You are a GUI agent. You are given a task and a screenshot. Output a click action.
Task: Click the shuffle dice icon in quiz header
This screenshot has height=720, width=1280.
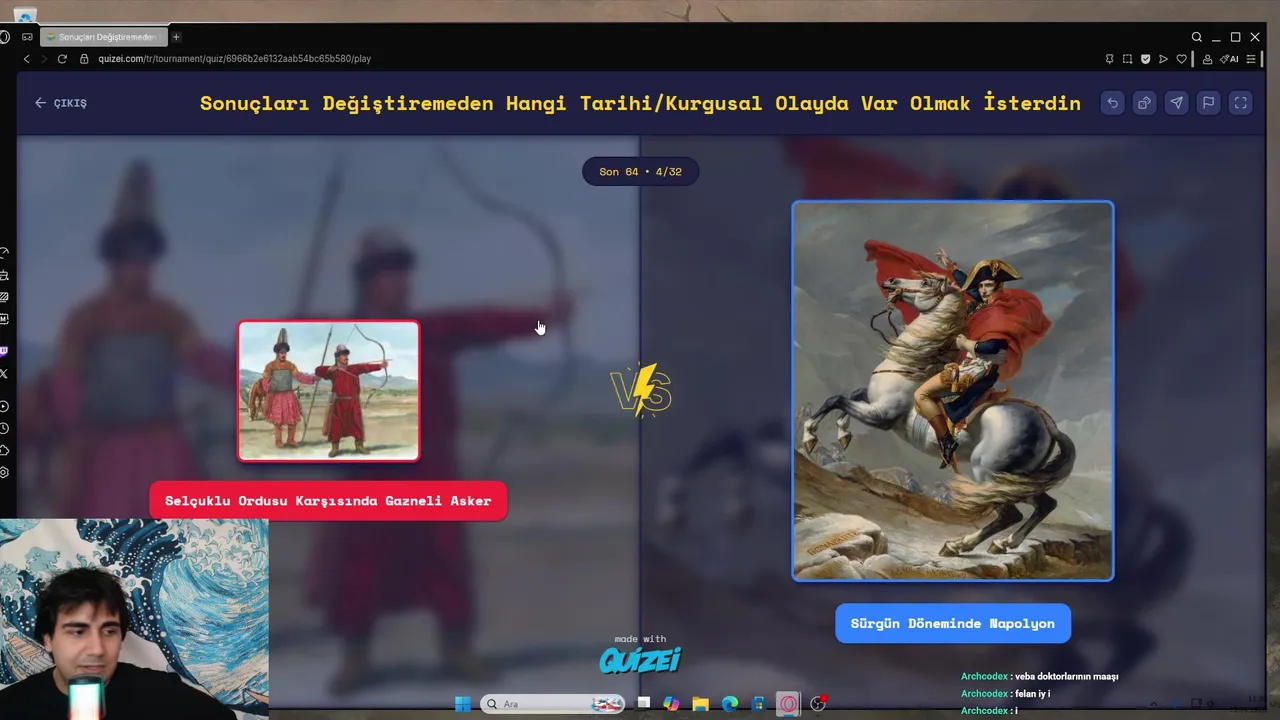tap(1144, 103)
